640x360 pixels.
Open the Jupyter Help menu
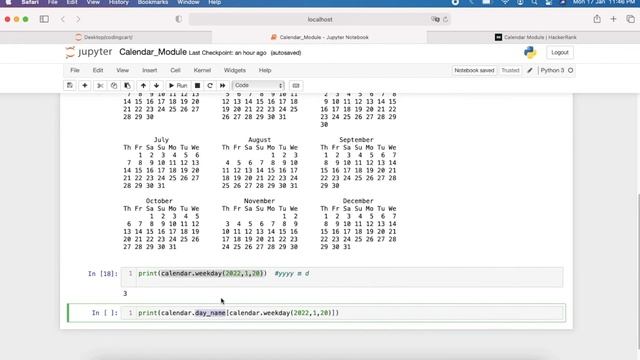[x=265, y=70]
